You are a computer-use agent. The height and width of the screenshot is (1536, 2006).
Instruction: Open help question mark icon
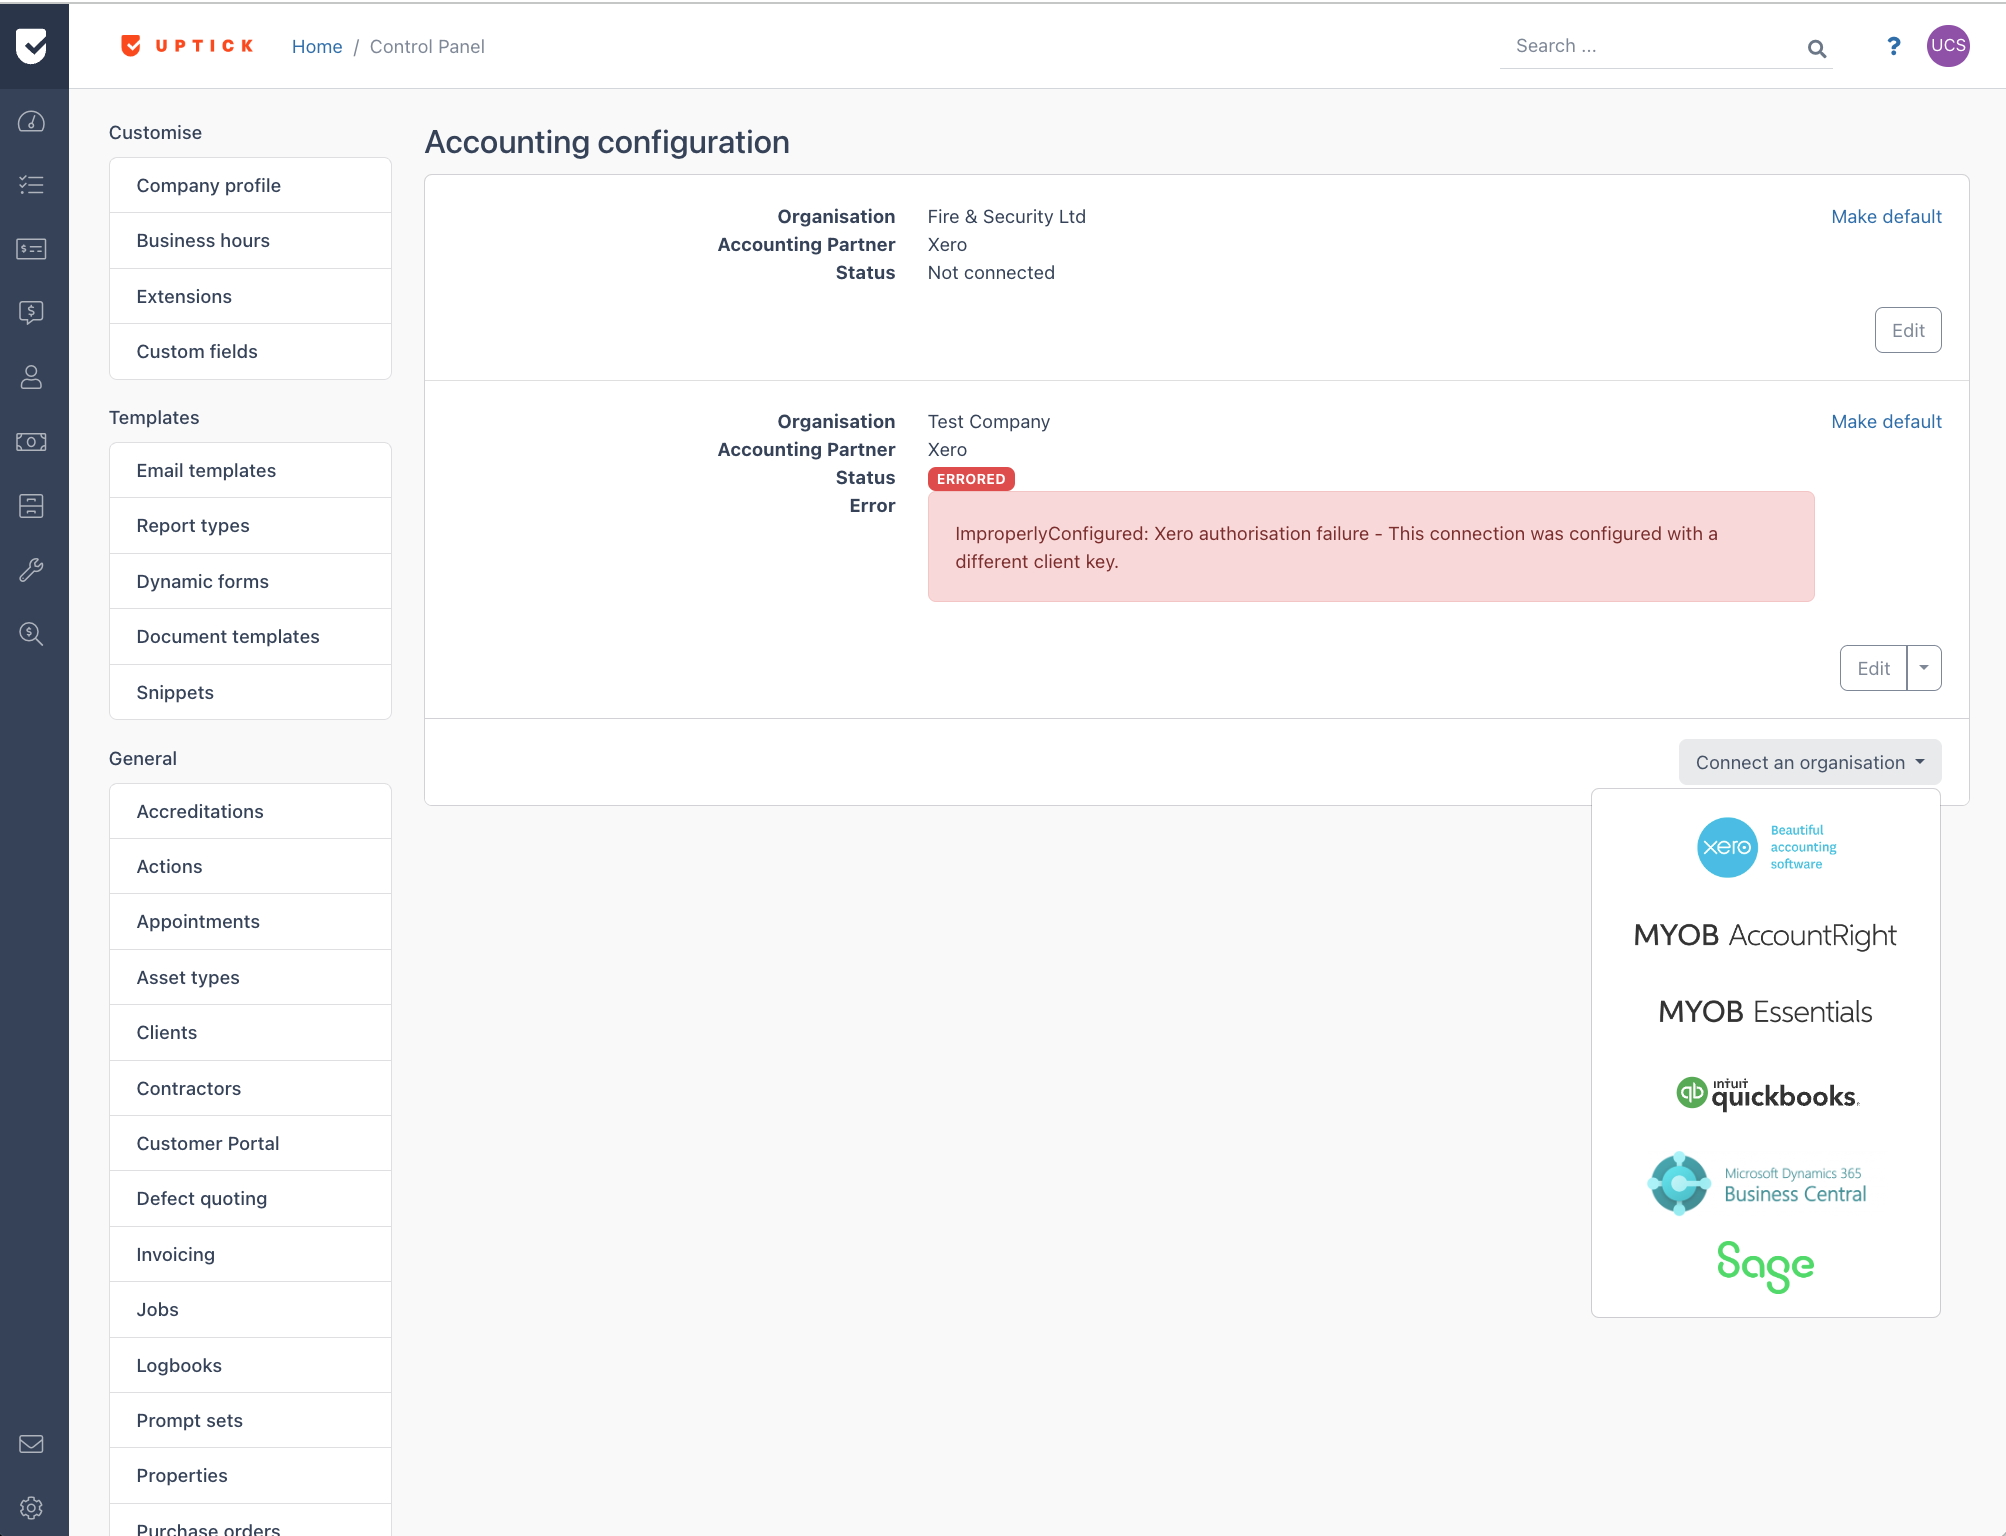point(1893,46)
